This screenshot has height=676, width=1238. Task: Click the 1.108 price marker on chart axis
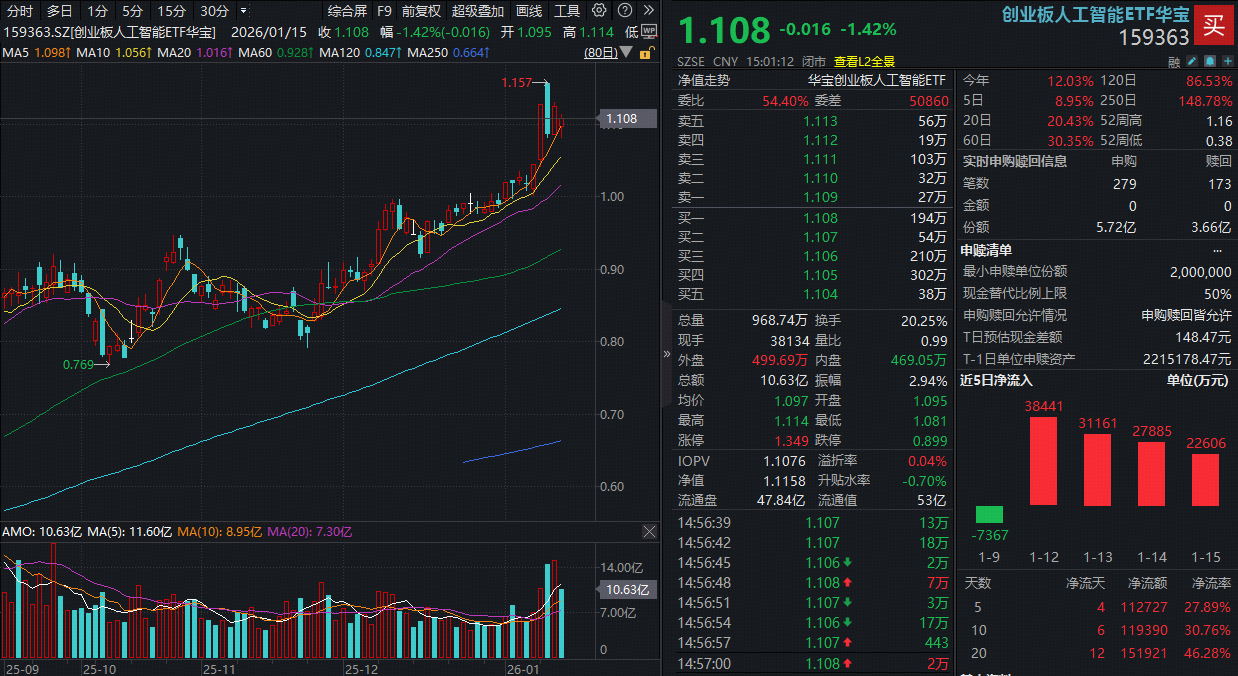(621, 119)
